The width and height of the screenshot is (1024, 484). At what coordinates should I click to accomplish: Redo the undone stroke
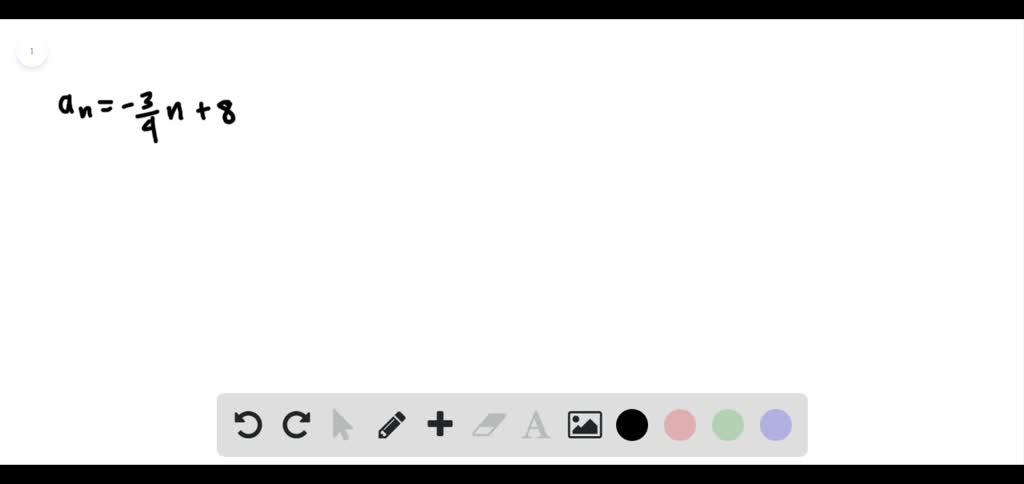coord(296,425)
